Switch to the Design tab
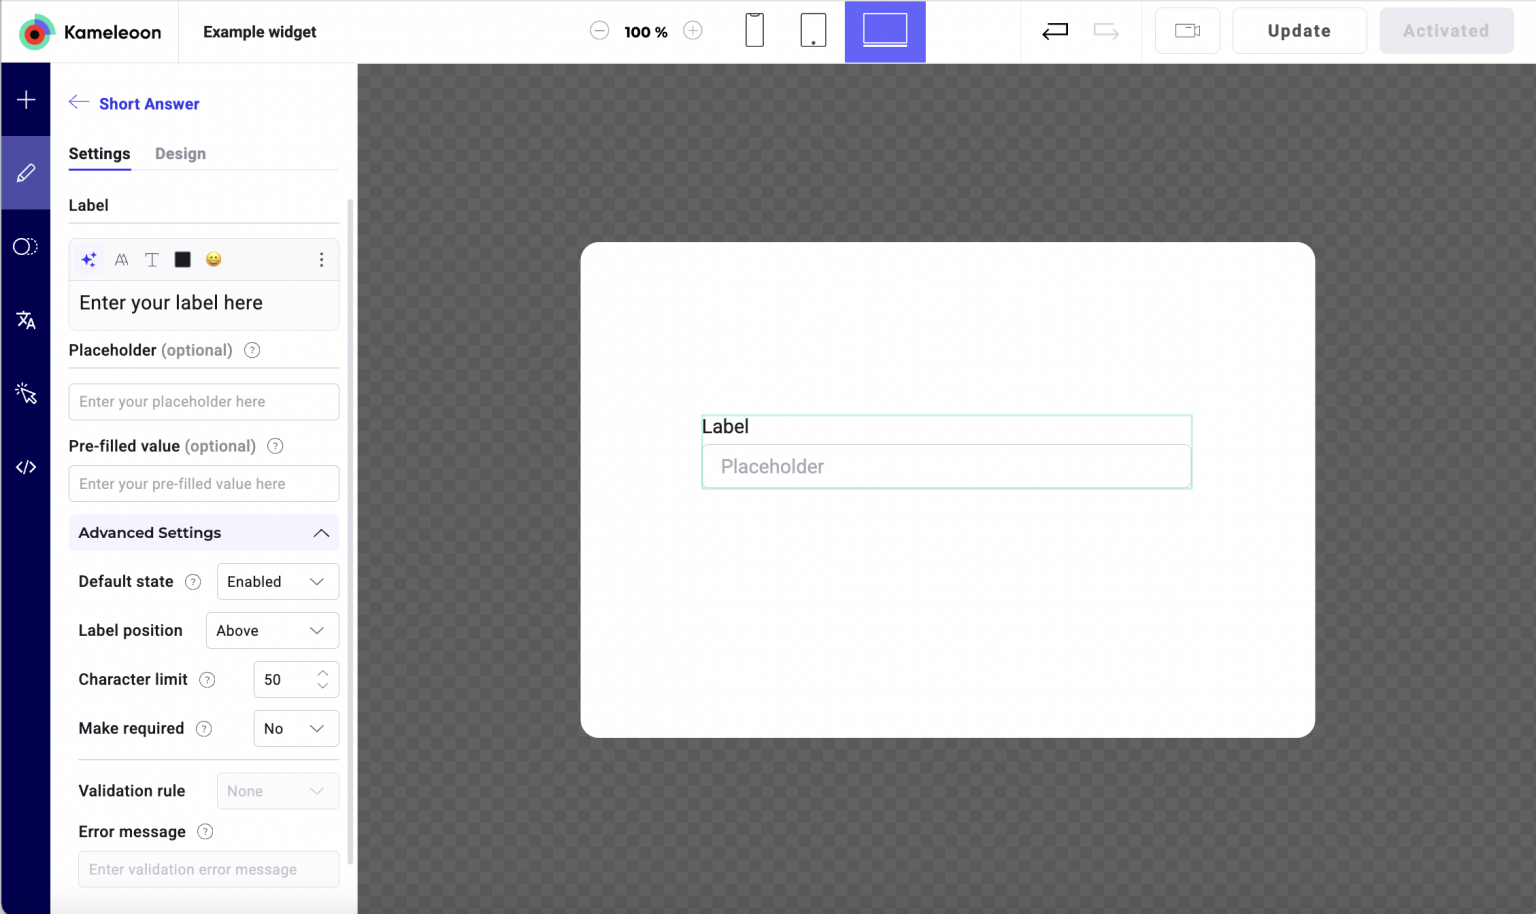Viewport: 1536px width, 914px height. tap(180, 154)
